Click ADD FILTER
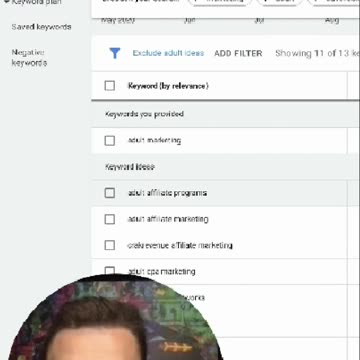 238,53
